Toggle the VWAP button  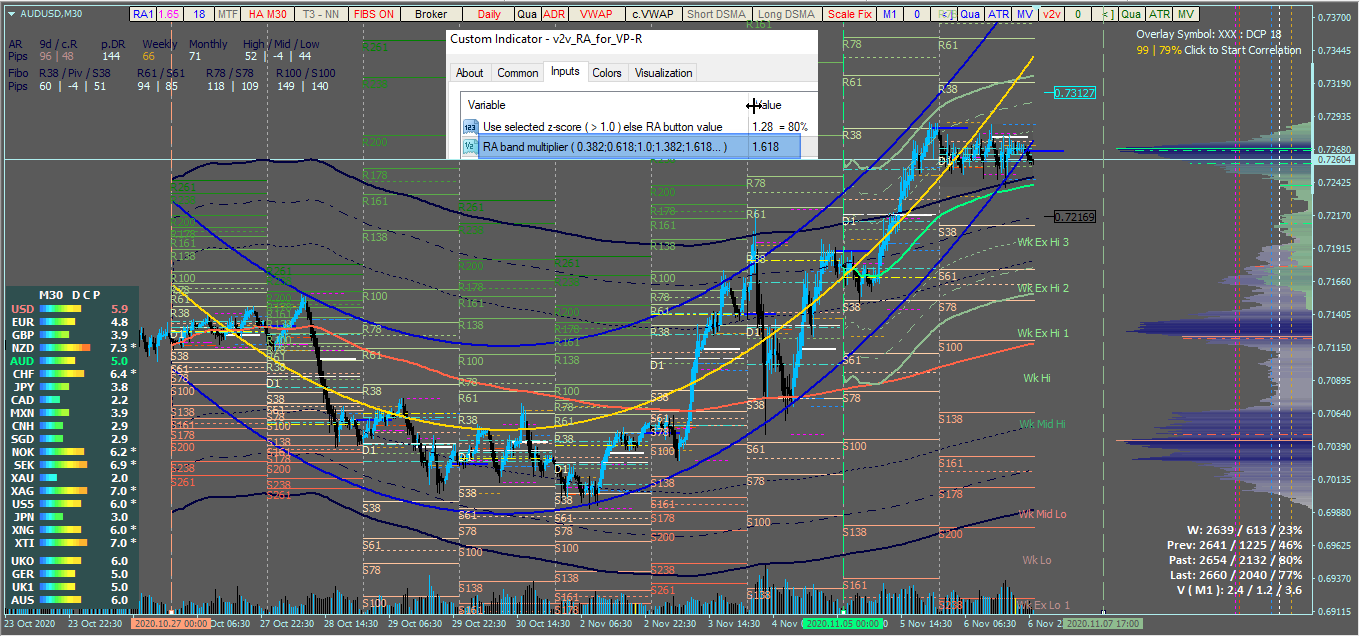[596, 15]
